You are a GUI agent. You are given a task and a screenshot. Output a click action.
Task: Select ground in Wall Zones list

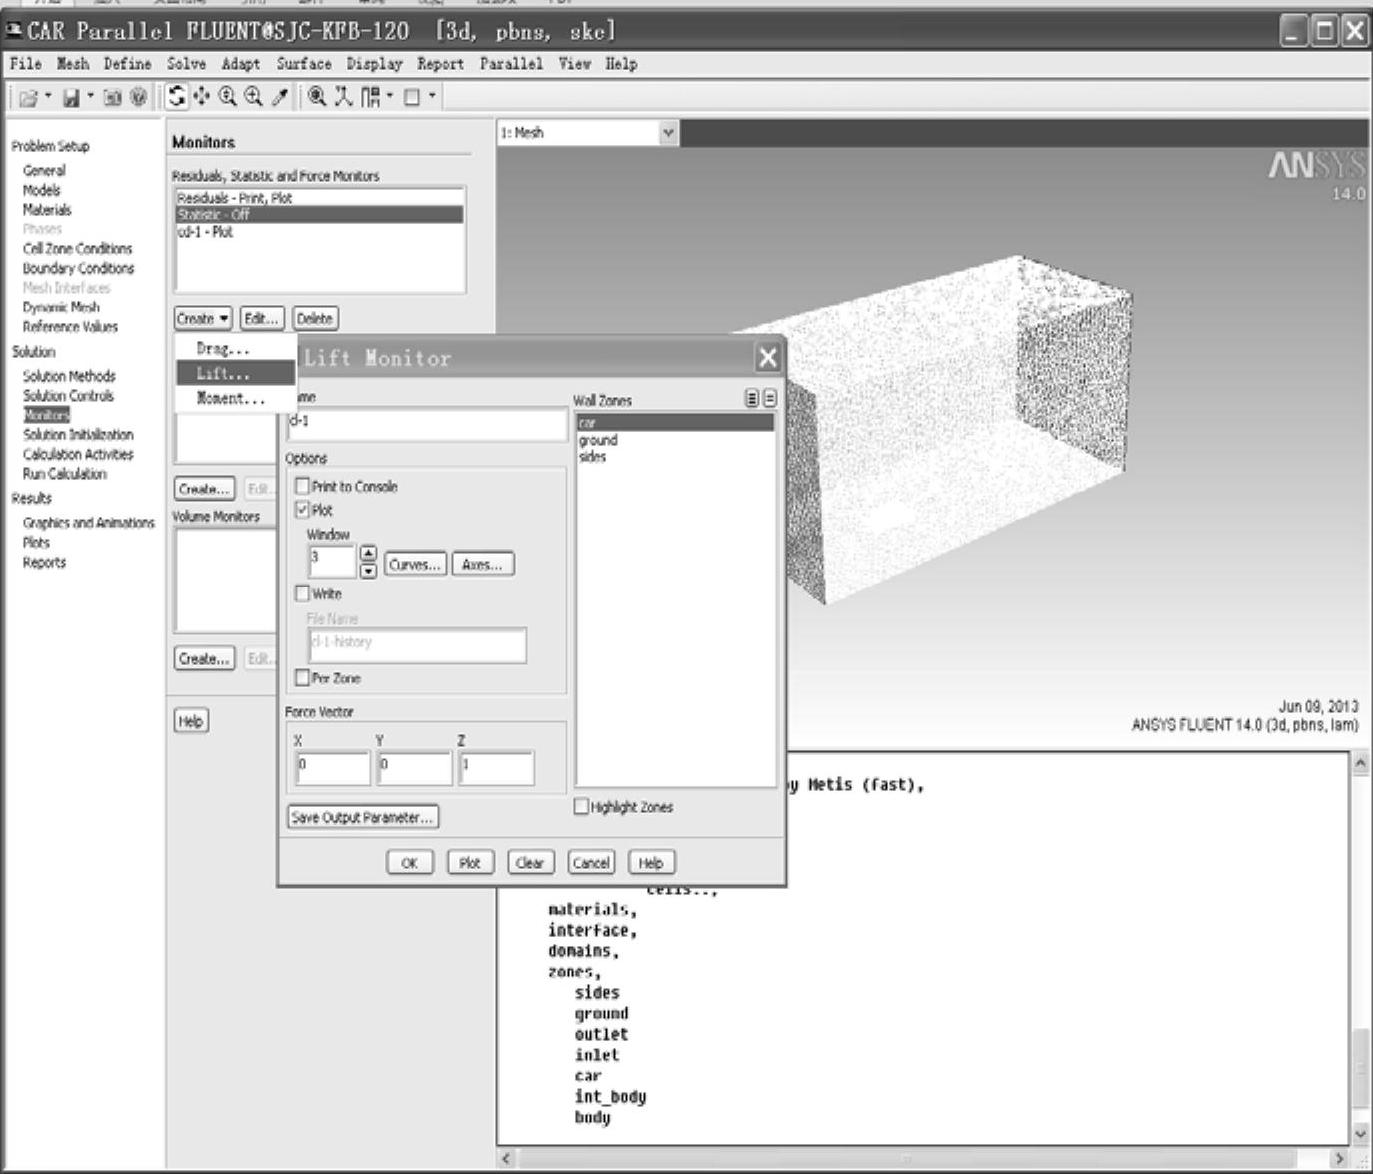(x=675, y=440)
